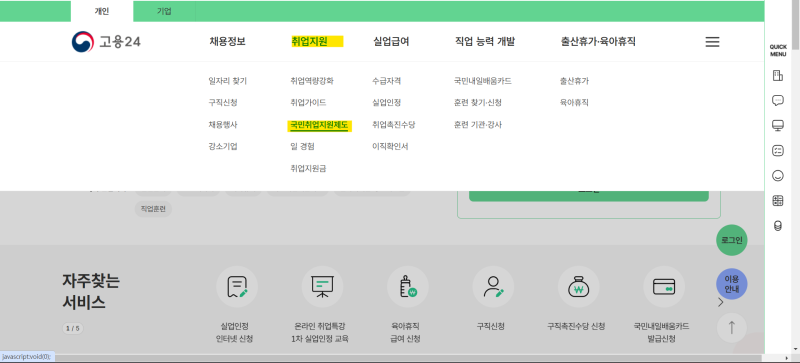The width and height of the screenshot is (800, 363).
Task: Select 훈련 찾기·신청 submenu link
Action: coord(478,103)
